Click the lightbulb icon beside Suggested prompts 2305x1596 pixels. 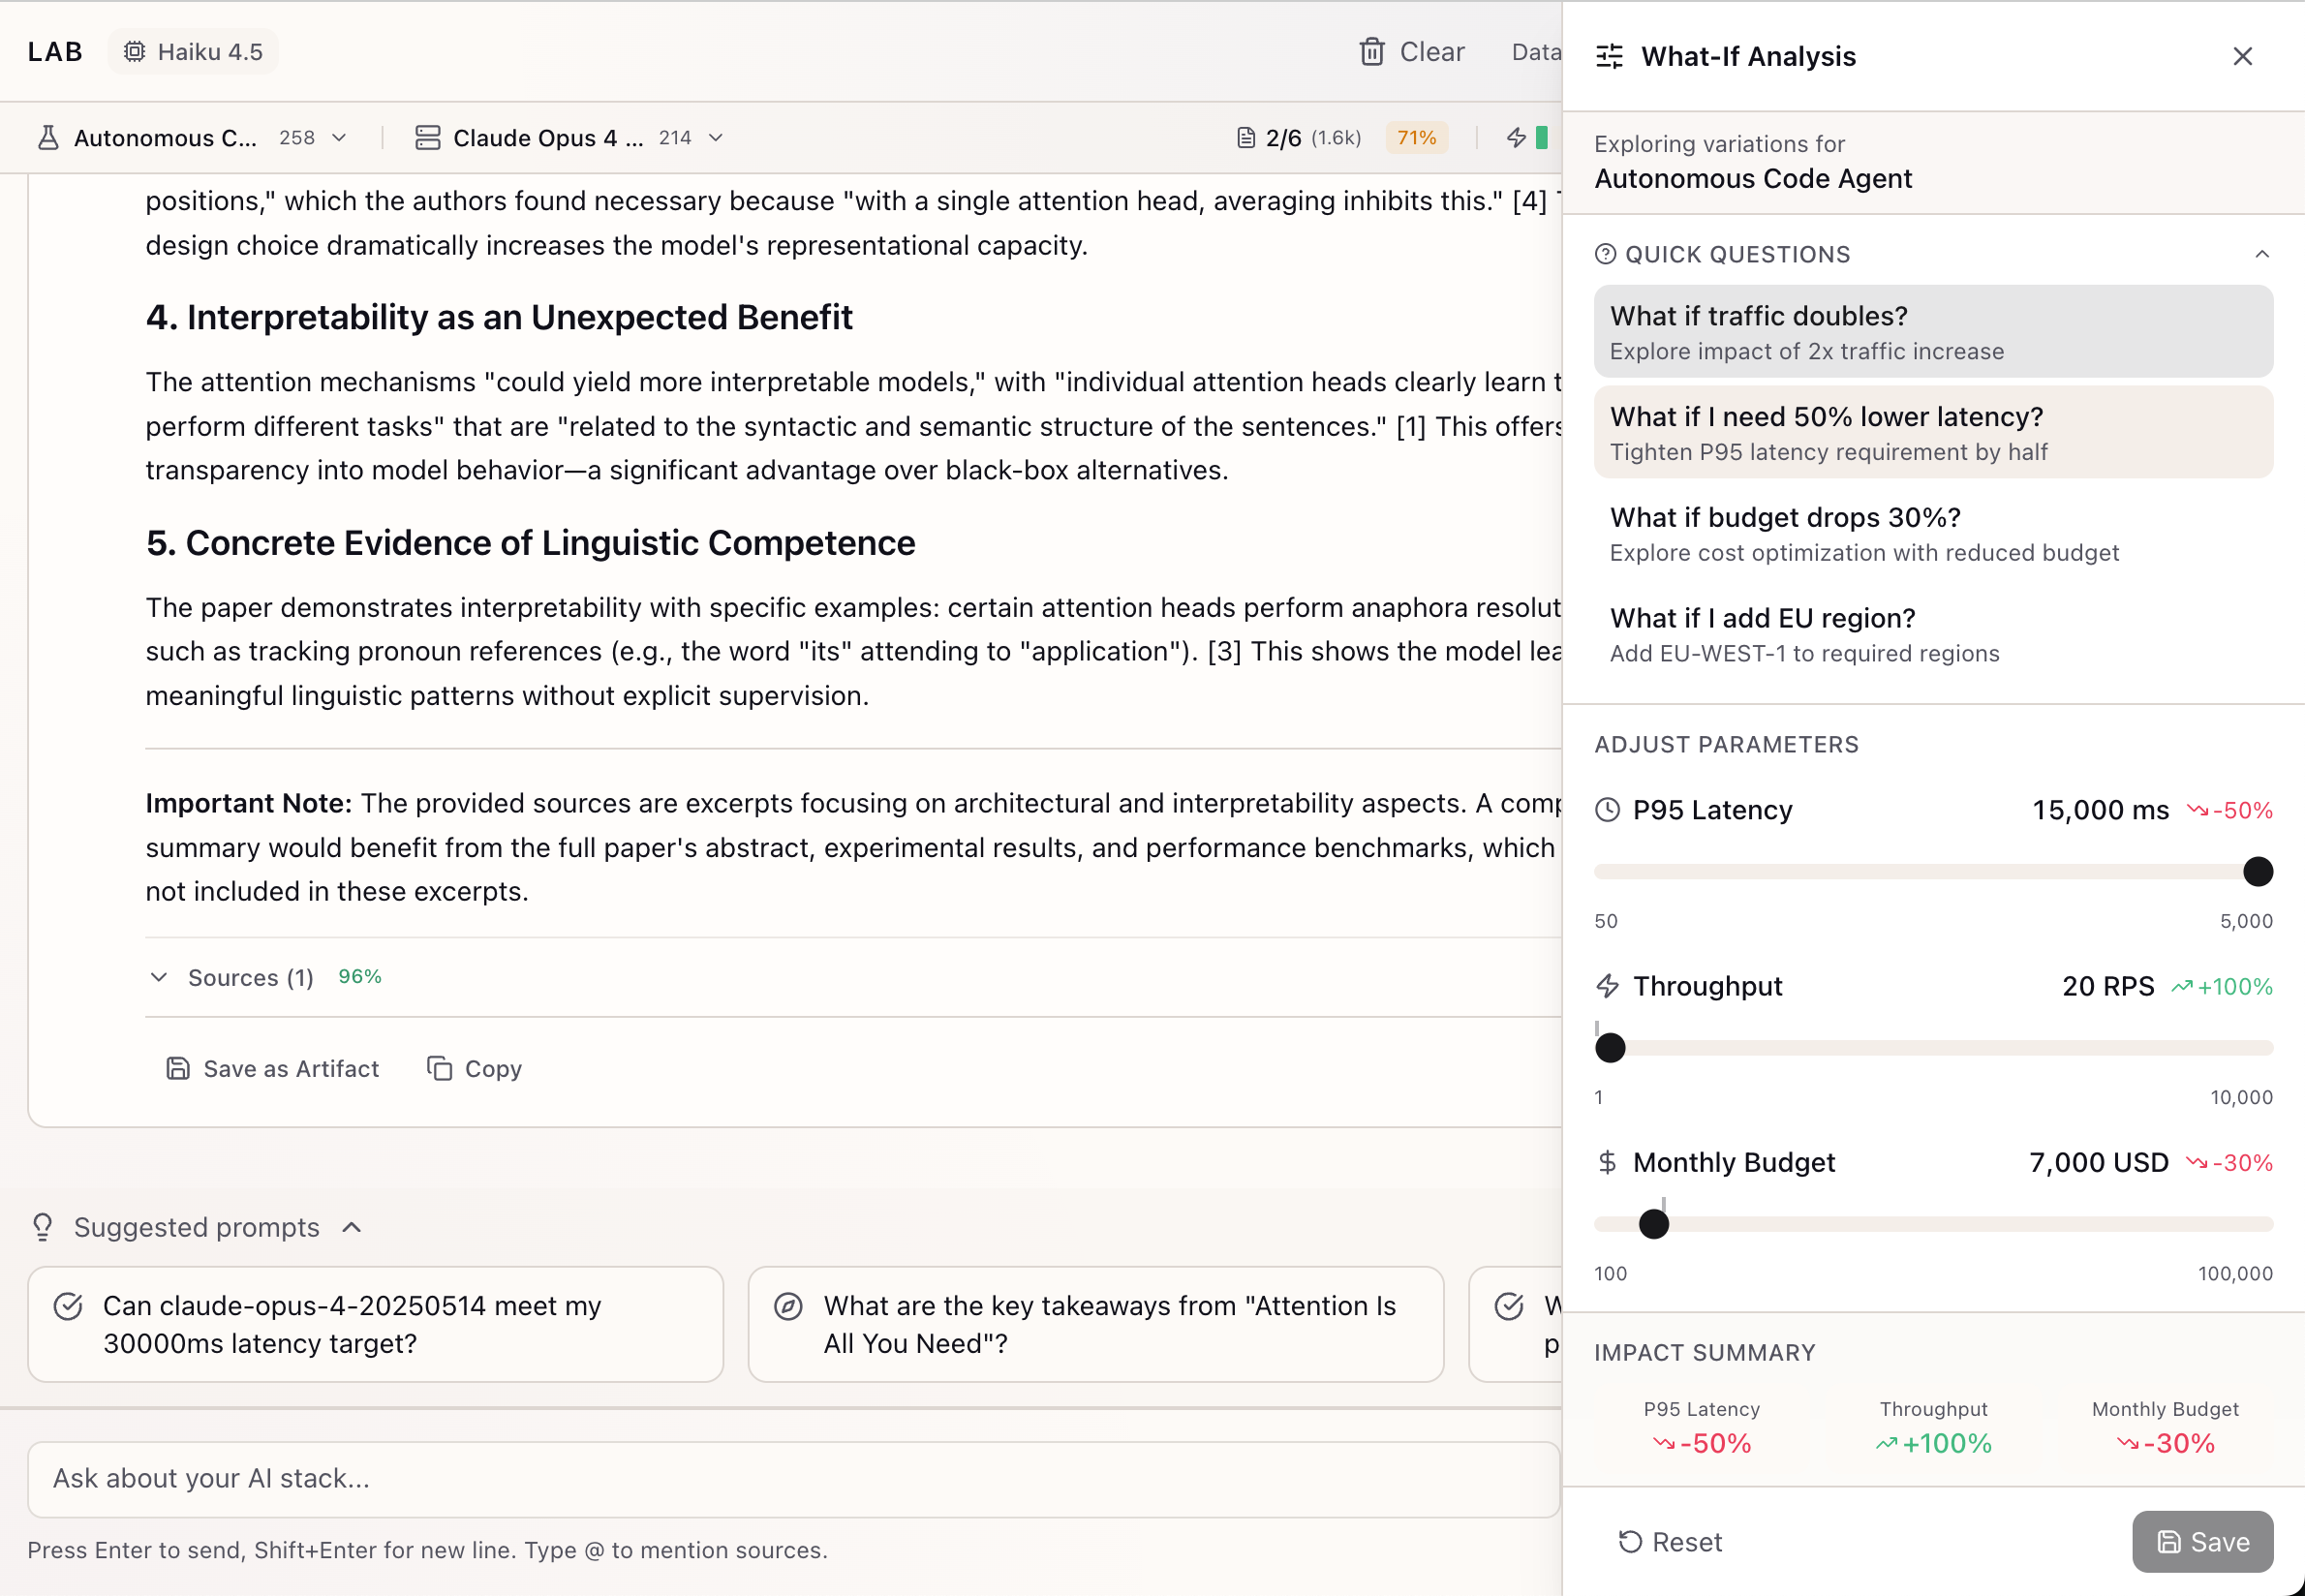pyautogui.click(x=42, y=1227)
